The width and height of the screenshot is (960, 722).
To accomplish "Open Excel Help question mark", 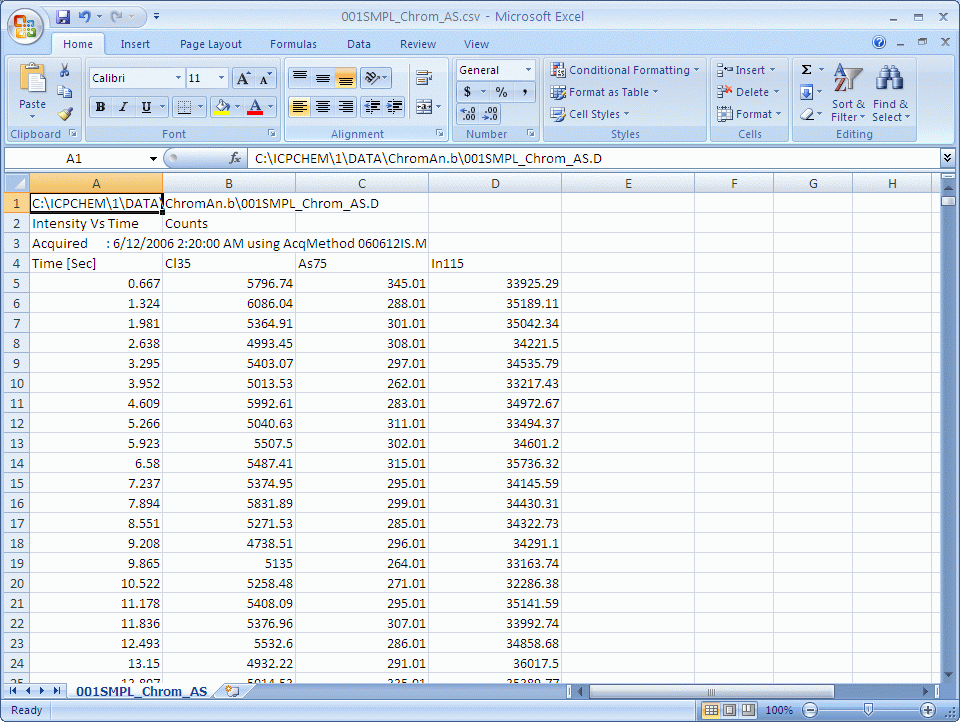I will tap(879, 42).
